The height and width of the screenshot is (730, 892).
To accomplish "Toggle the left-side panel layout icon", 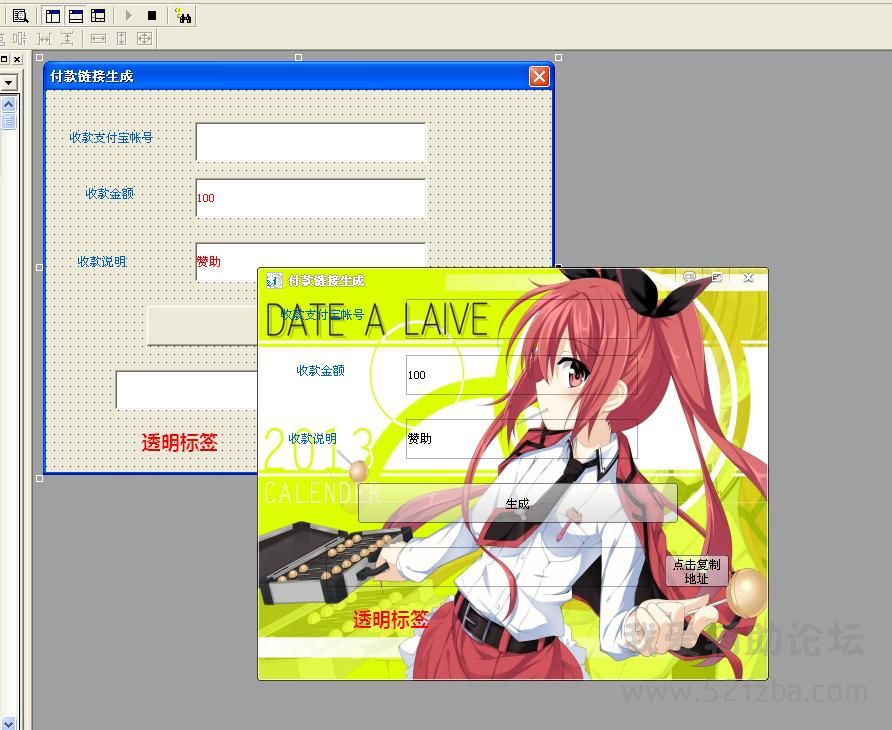I will tap(53, 16).
